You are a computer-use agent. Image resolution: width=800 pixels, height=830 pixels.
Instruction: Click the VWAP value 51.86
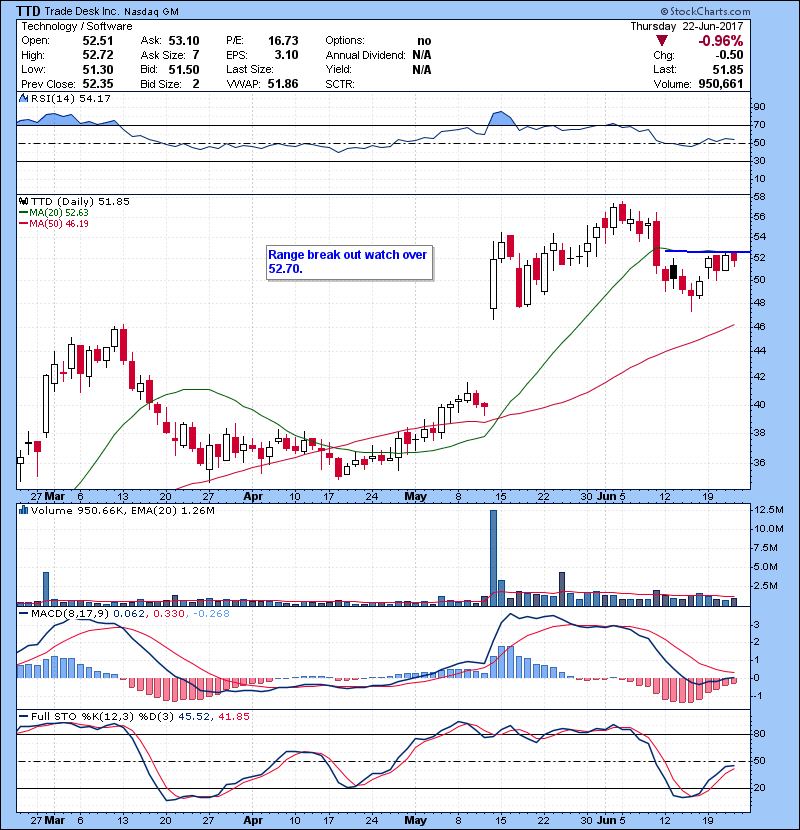pos(283,84)
